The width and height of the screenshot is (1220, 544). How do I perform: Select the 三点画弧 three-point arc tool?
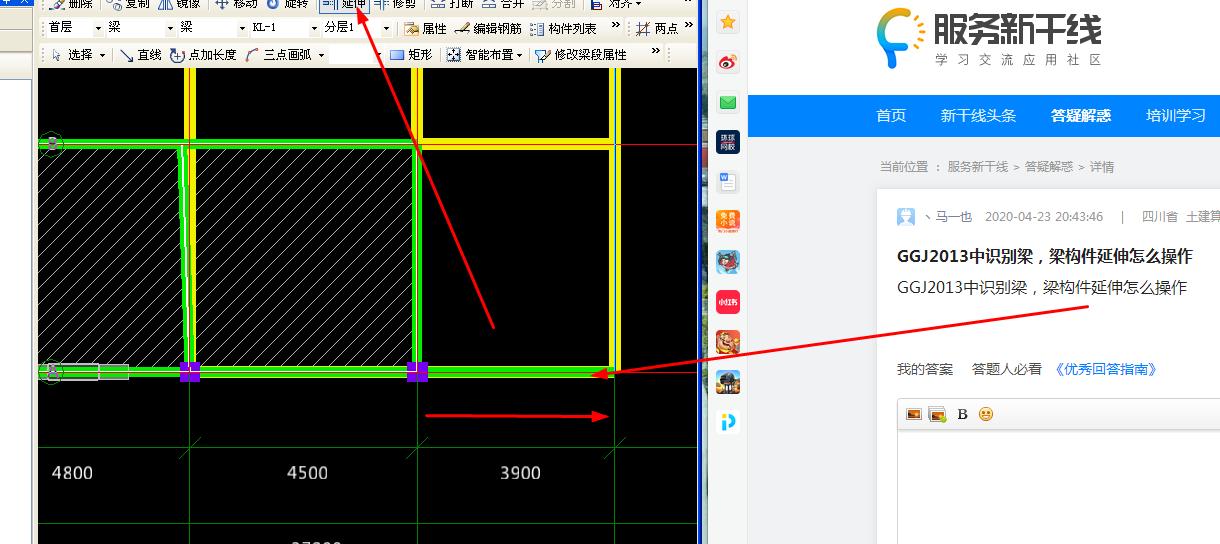click(x=279, y=55)
